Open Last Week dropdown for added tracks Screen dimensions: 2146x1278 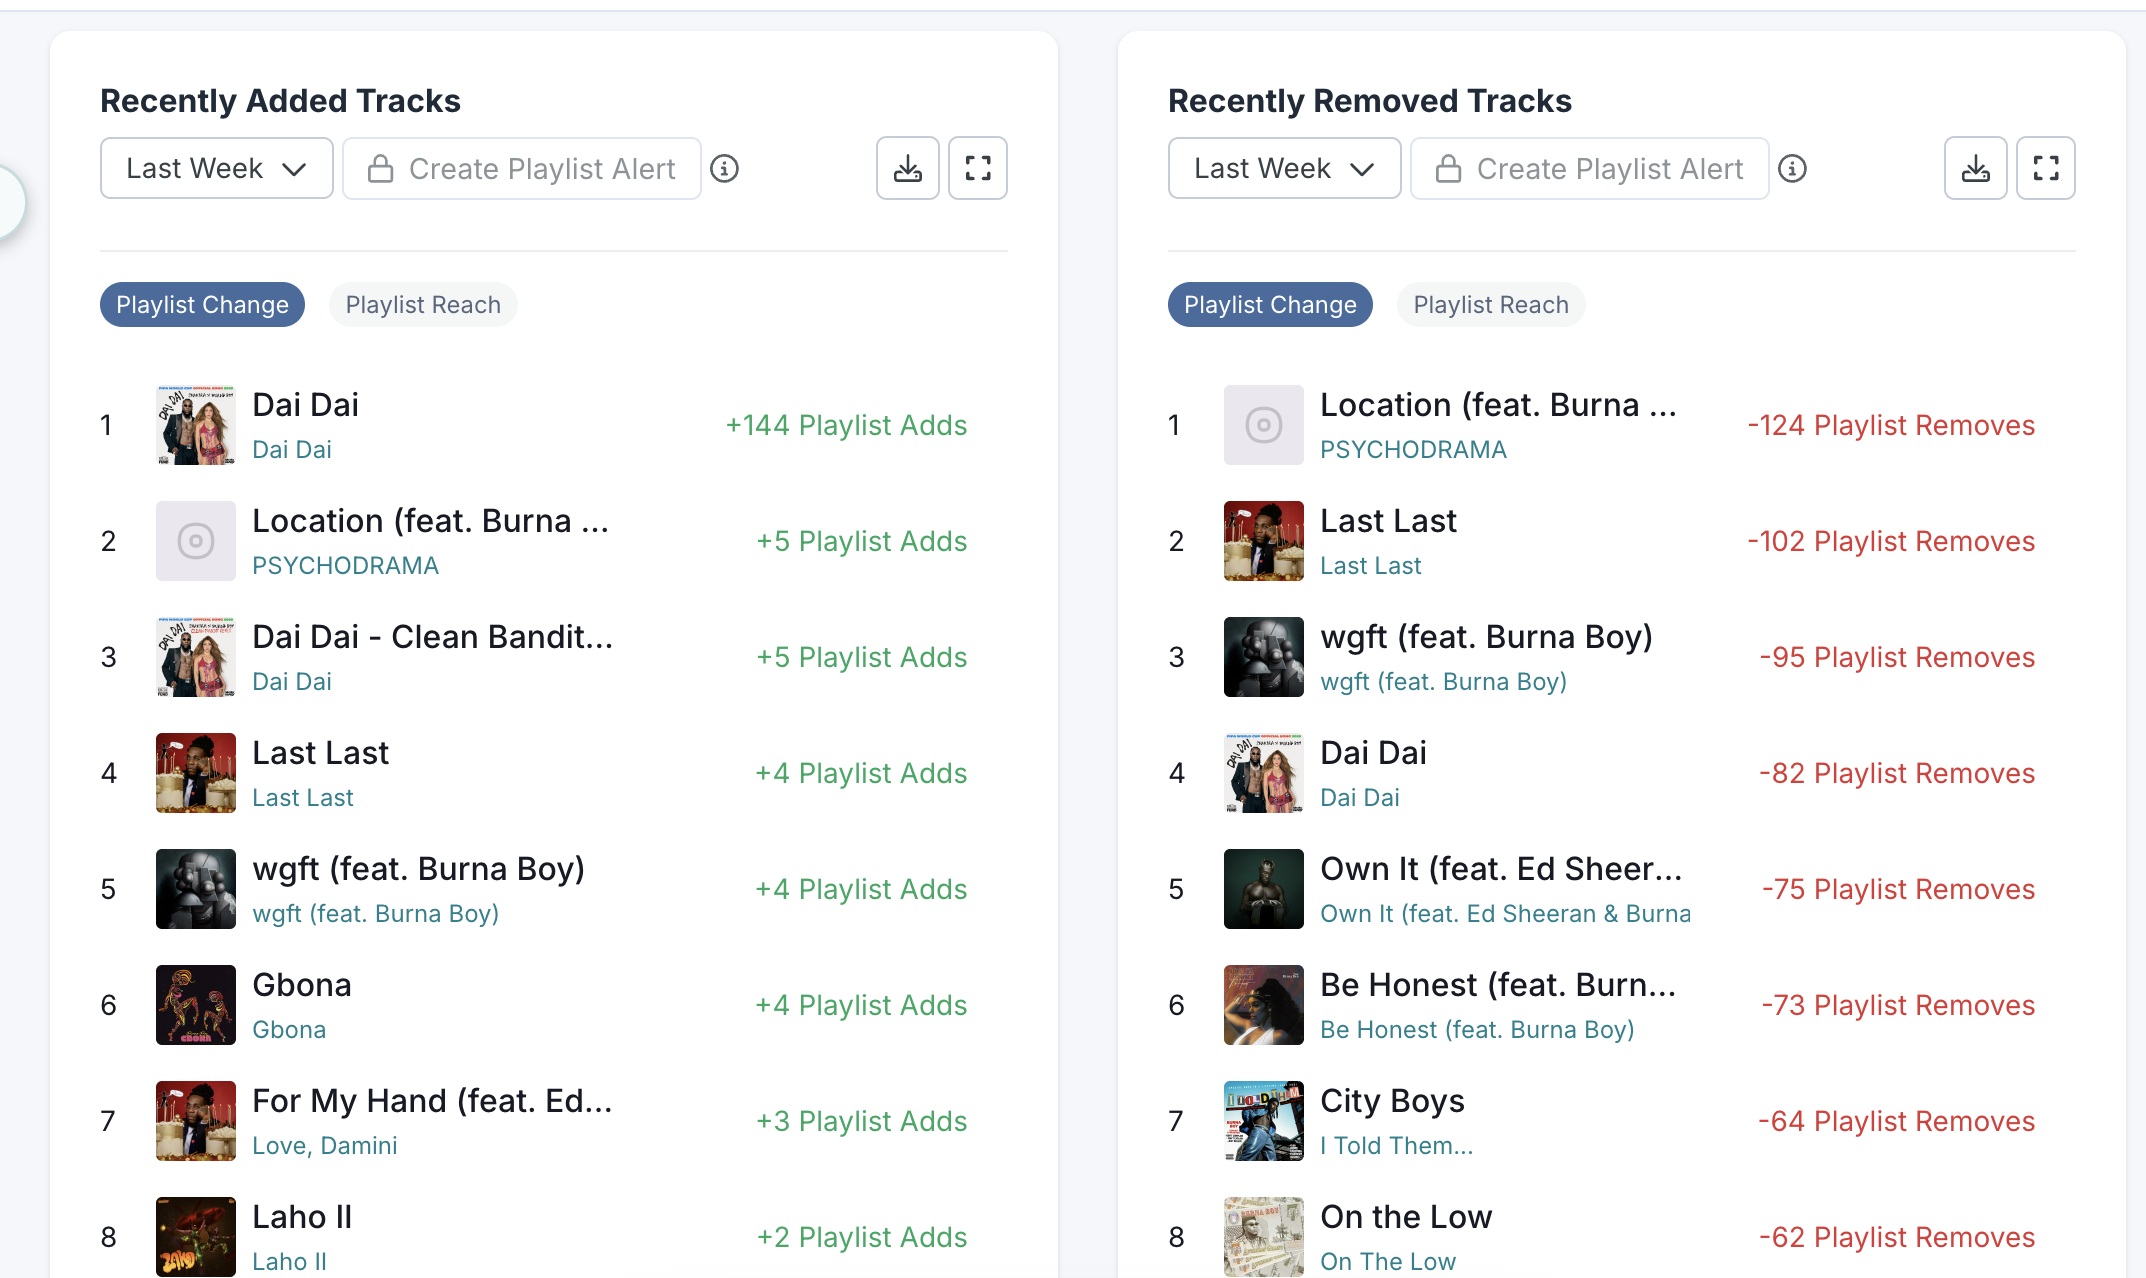[x=216, y=168]
